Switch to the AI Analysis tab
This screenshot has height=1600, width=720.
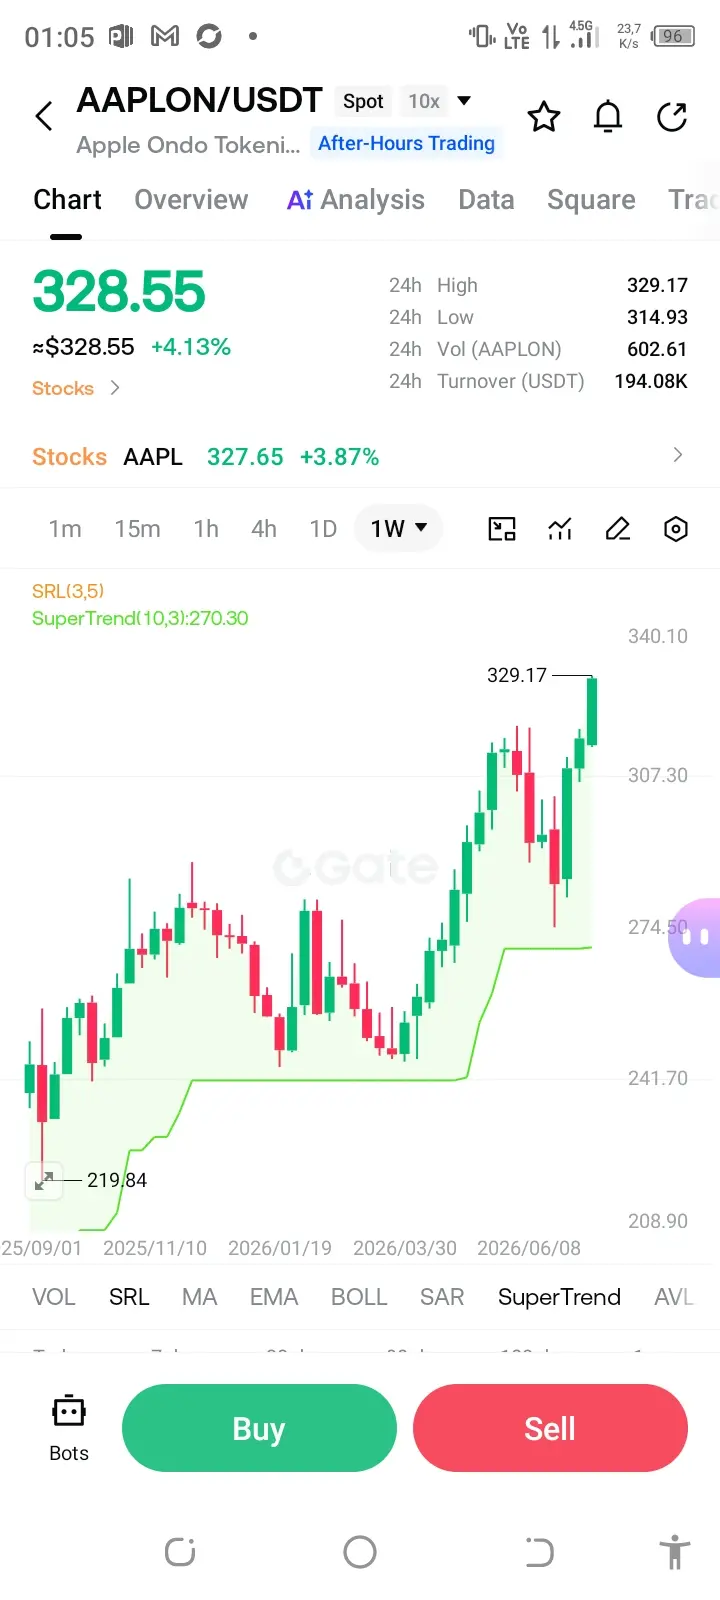click(356, 200)
